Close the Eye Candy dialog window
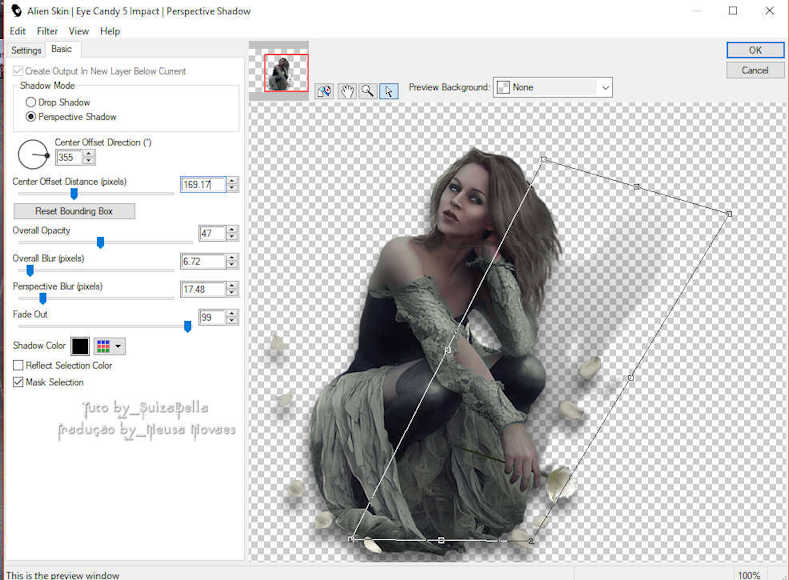Viewport: 789px width, 580px height. coord(769,11)
